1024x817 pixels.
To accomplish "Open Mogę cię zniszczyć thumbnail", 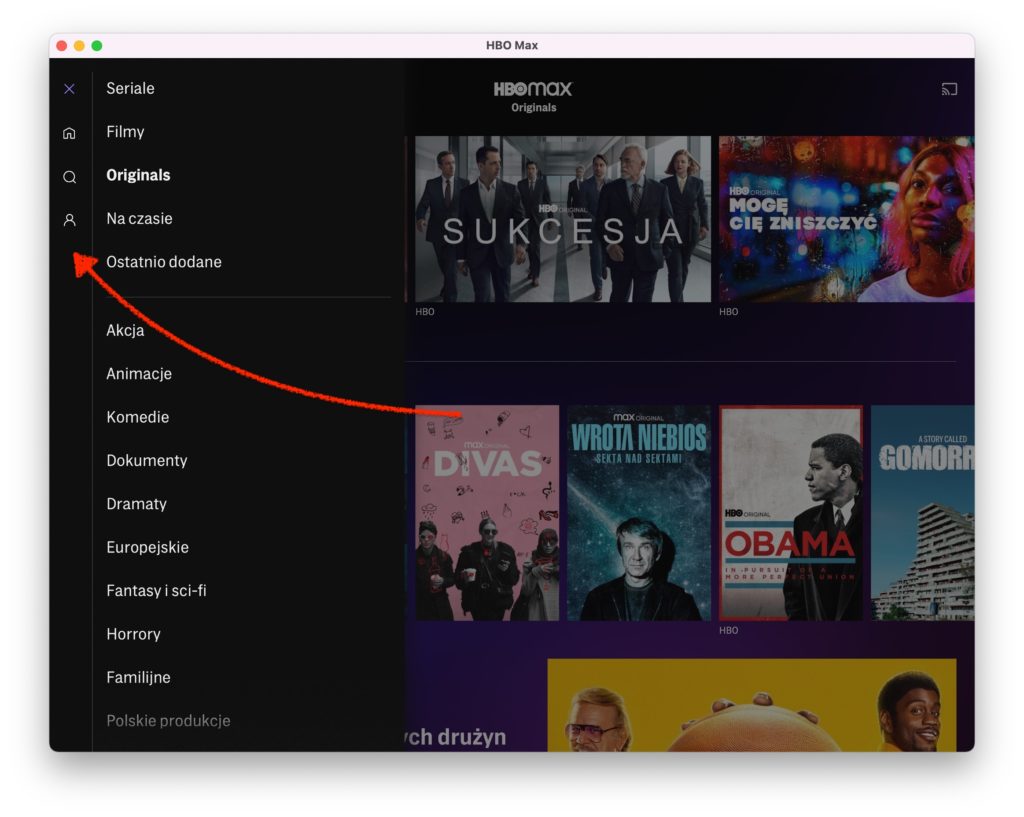I will click(x=846, y=219).
